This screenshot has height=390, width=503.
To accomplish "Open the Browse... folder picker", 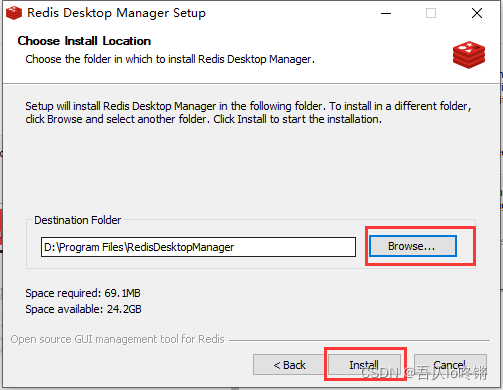I will tap(413, 246).
